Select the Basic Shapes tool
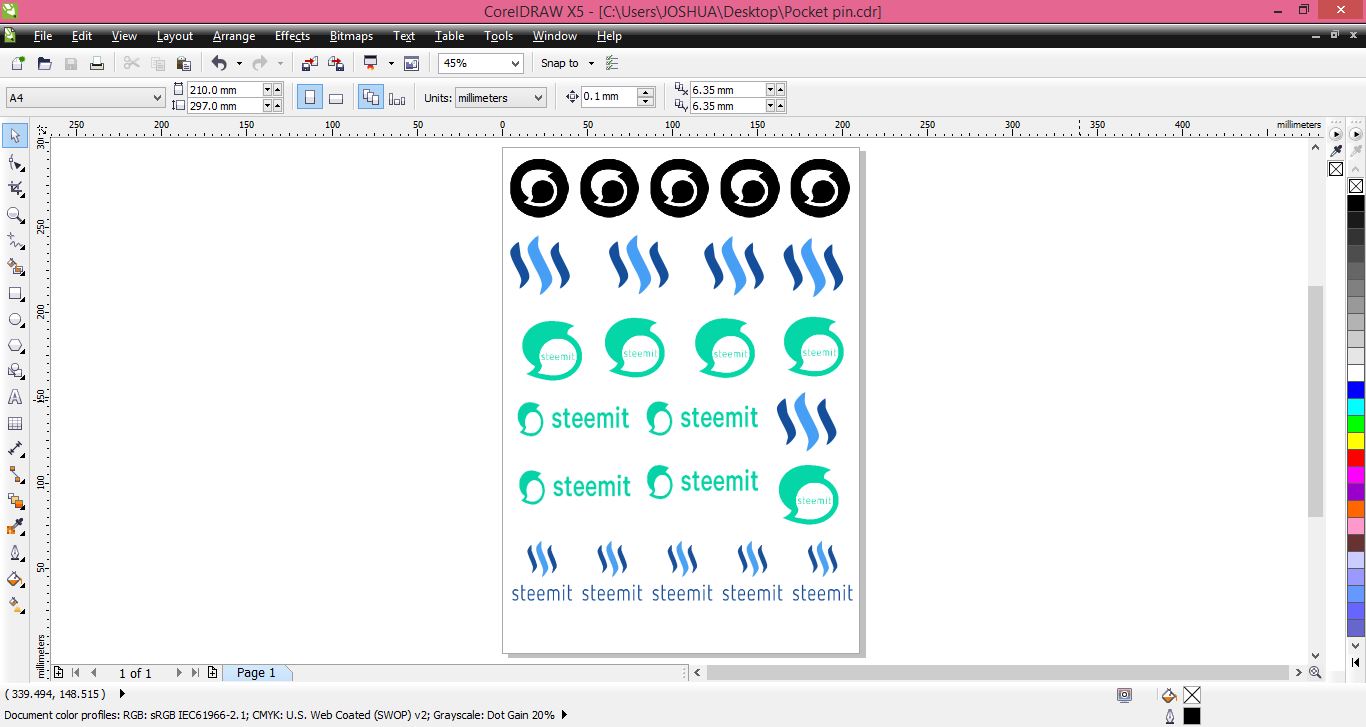Screen dimensions: 1366x727 point(15,371)
